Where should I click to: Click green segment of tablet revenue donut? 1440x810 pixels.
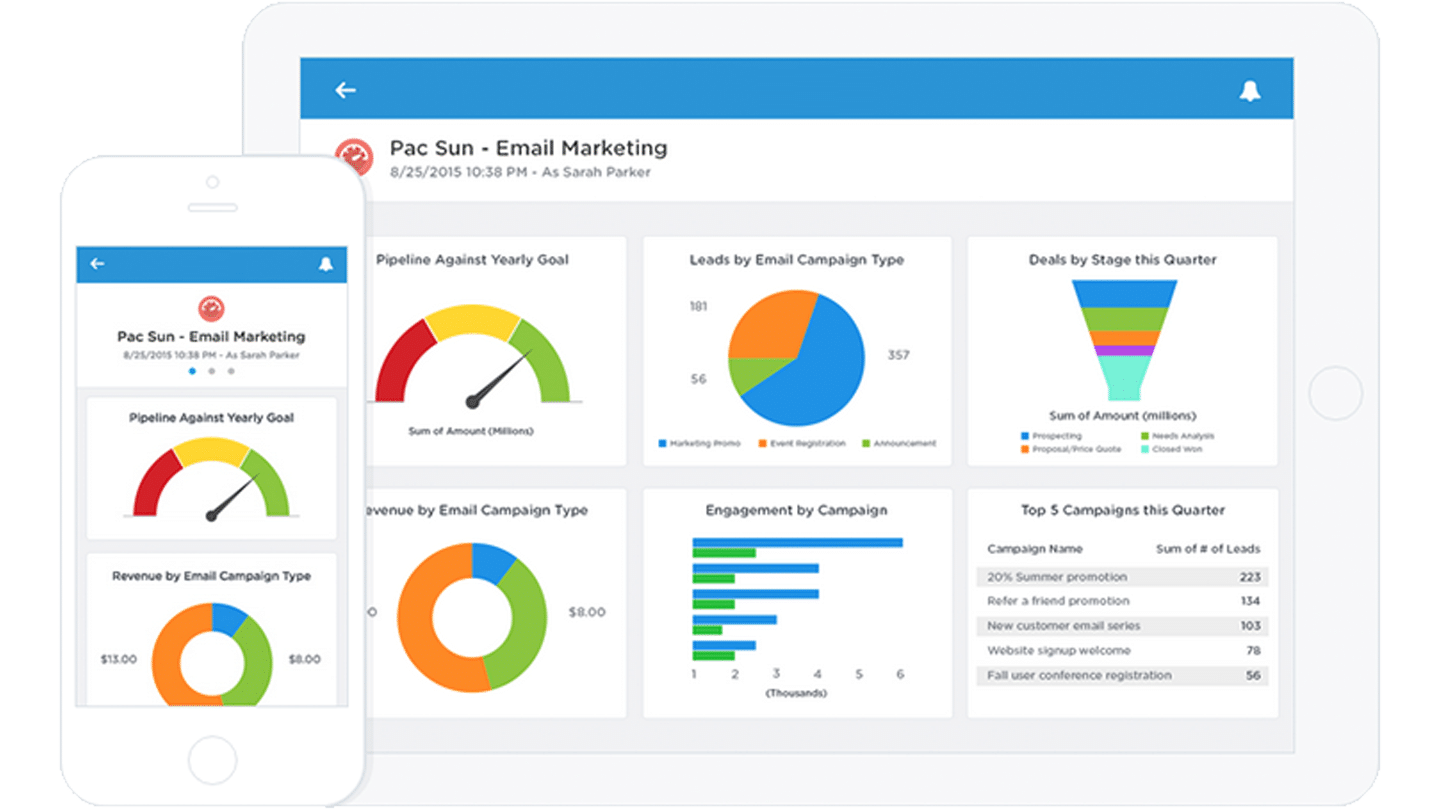click(x=528, y=625)
